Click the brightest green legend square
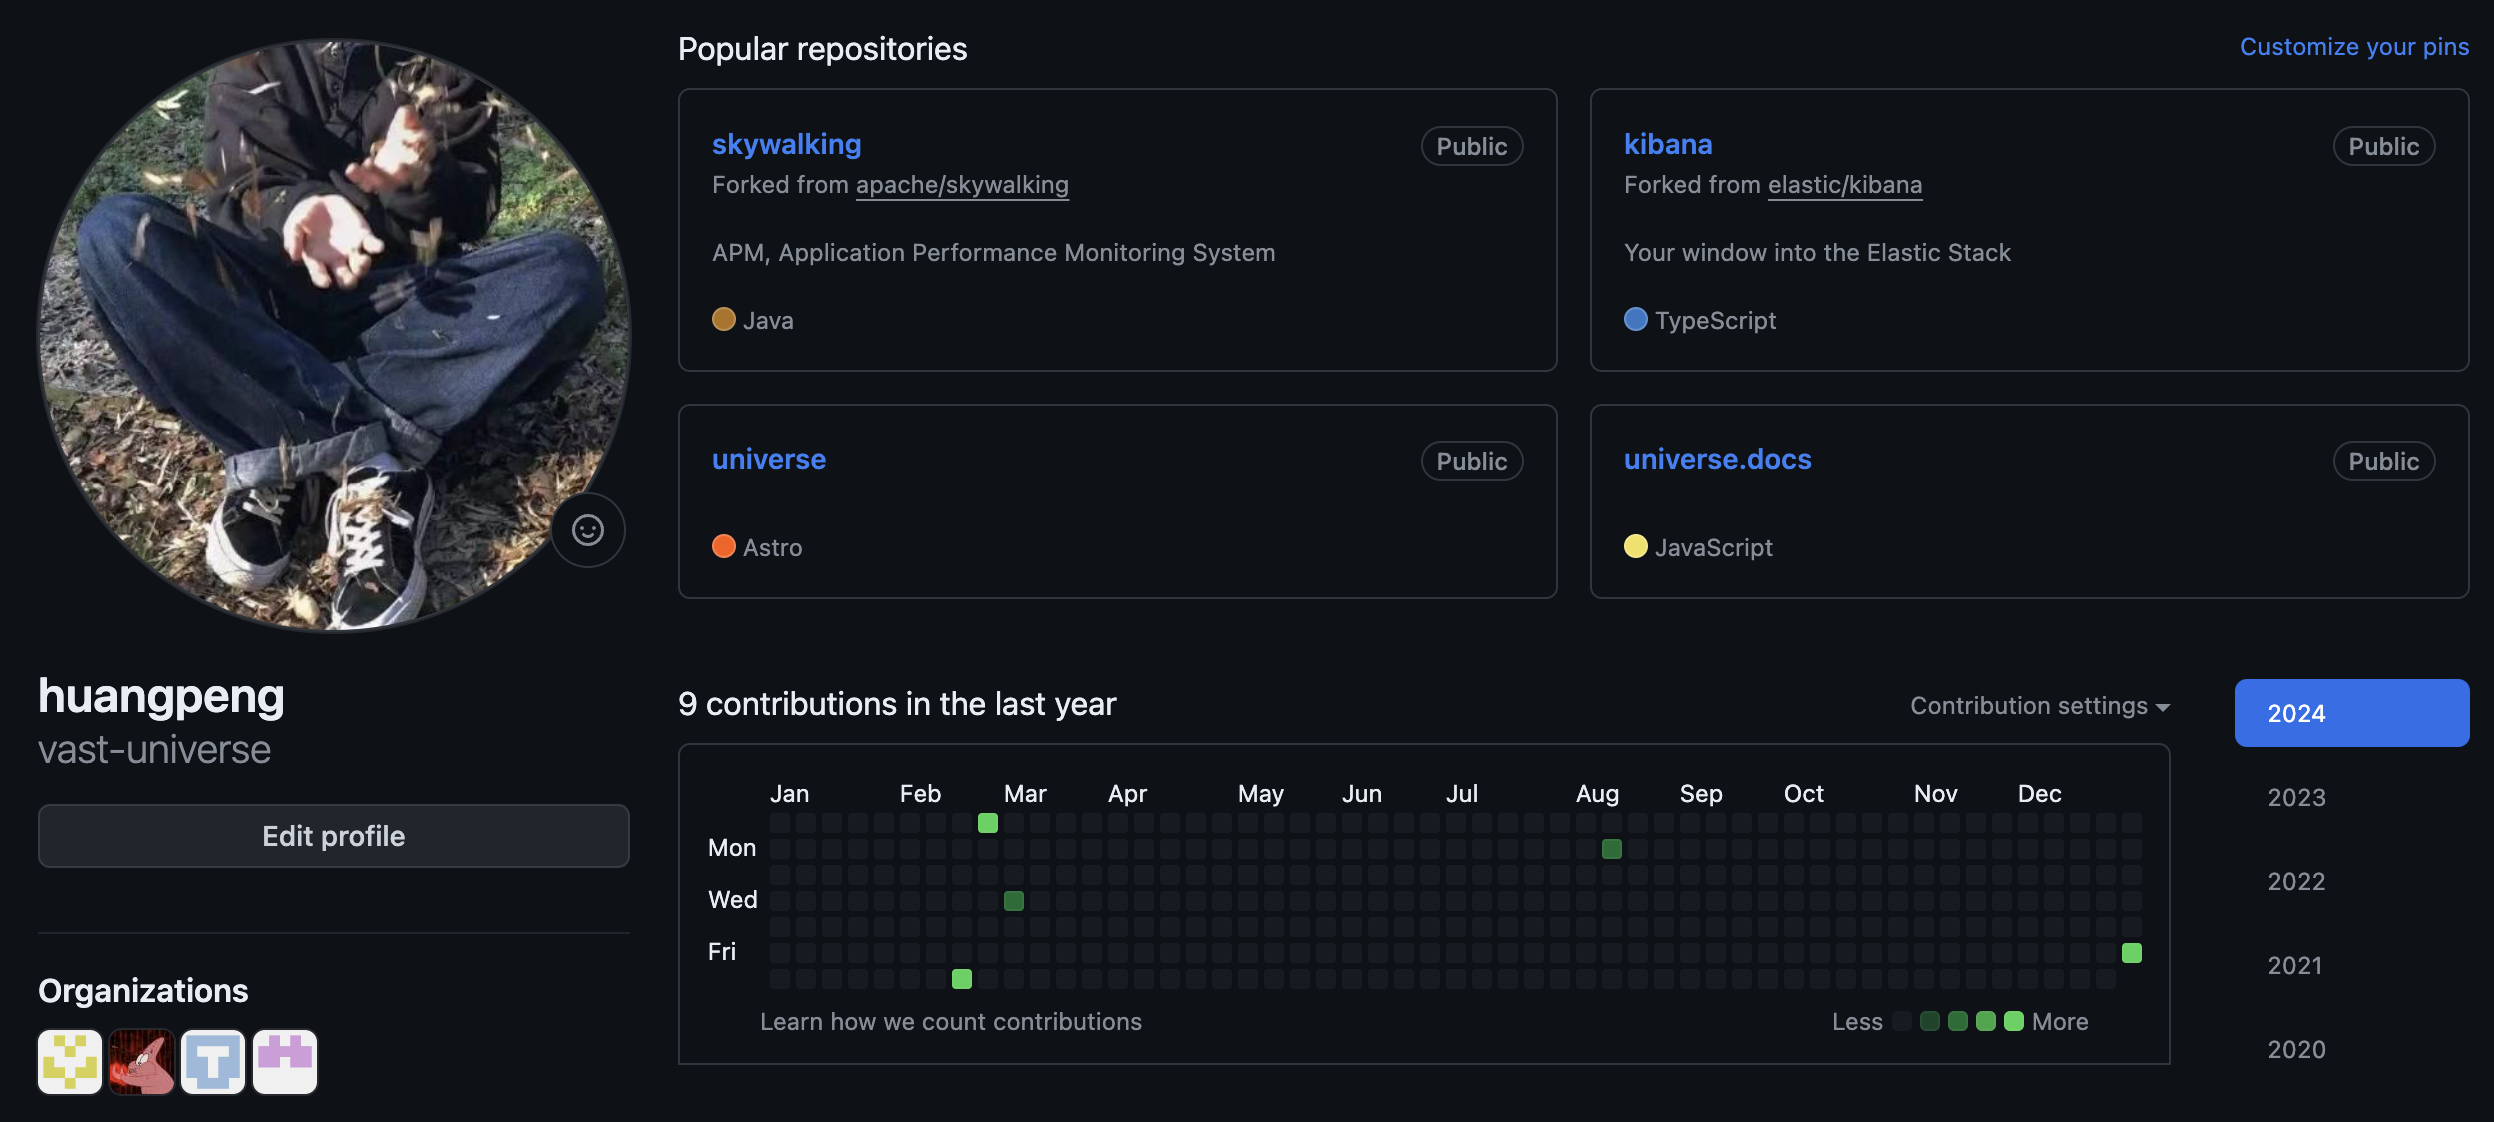2494x1122 pixels. pos(2014,1021)
